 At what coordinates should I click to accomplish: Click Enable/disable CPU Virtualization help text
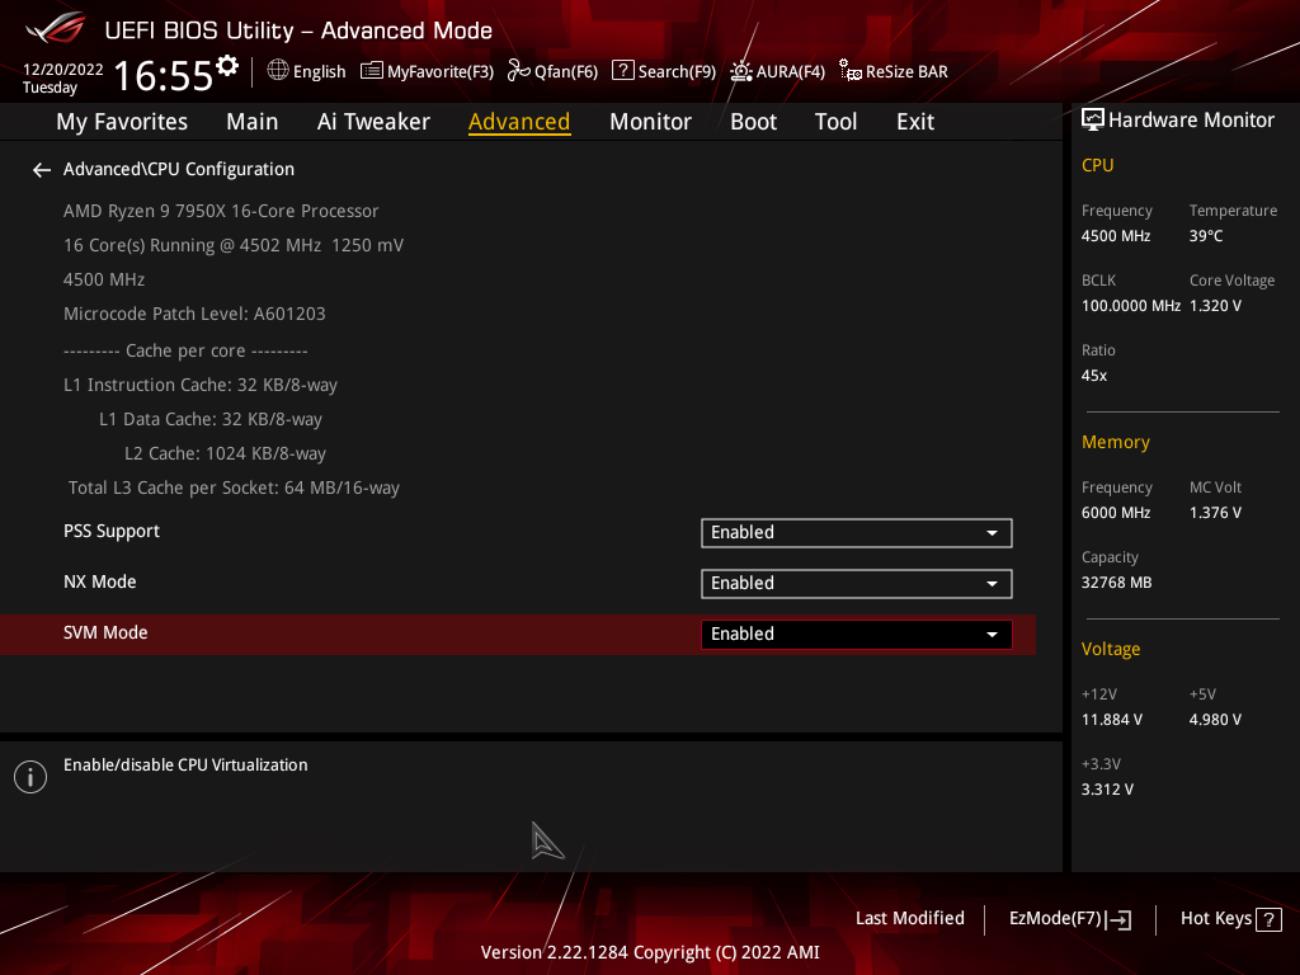[185, 765]
